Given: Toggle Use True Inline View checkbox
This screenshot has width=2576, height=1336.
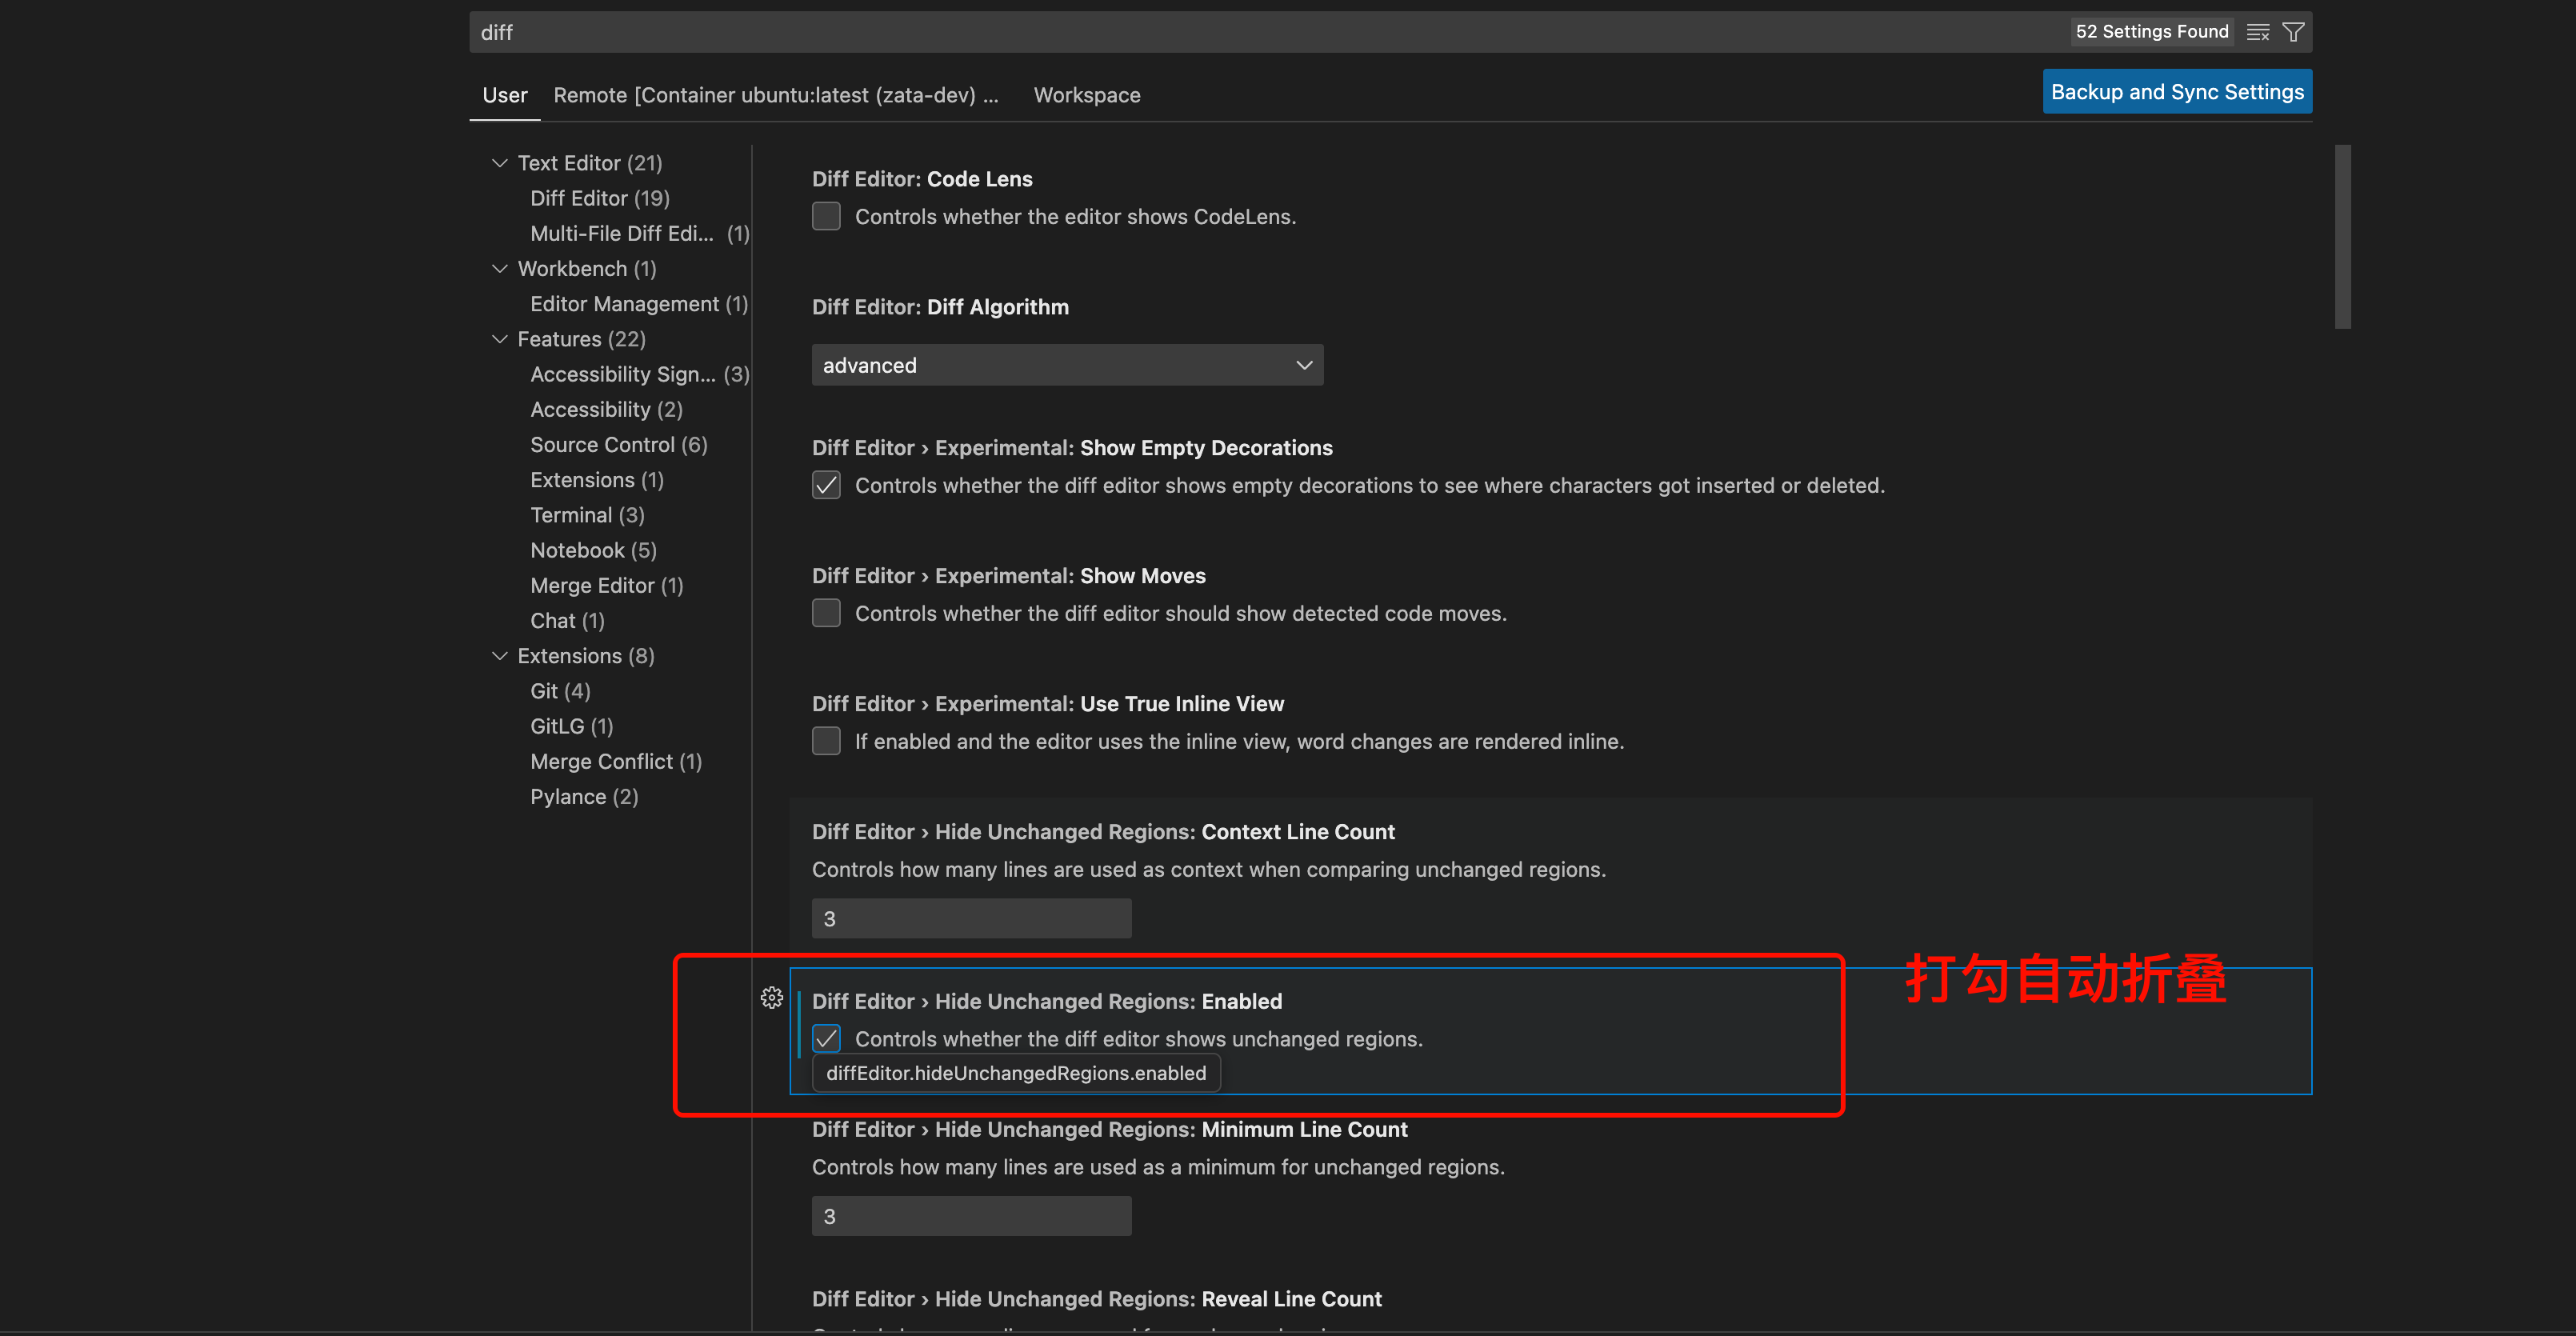Looking at the screenshot, I should 826,741.
